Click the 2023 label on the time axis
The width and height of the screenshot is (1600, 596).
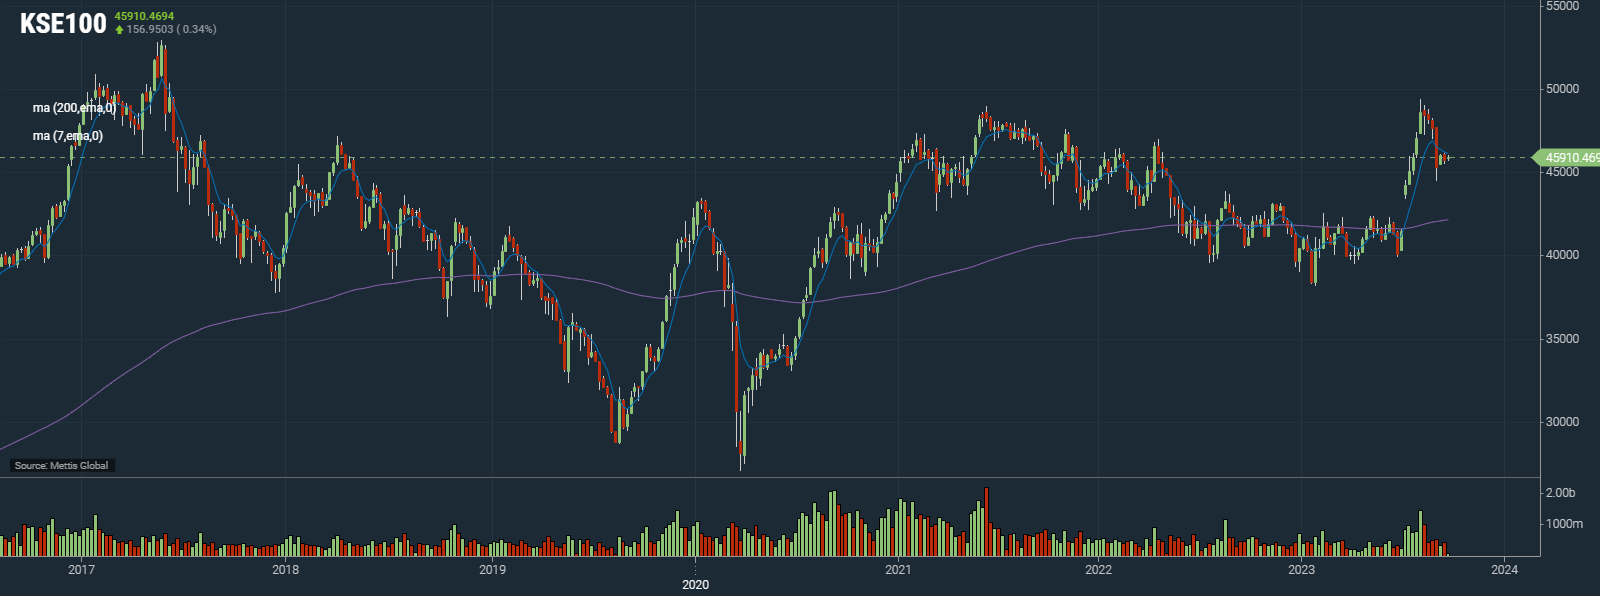(1301, 570)
